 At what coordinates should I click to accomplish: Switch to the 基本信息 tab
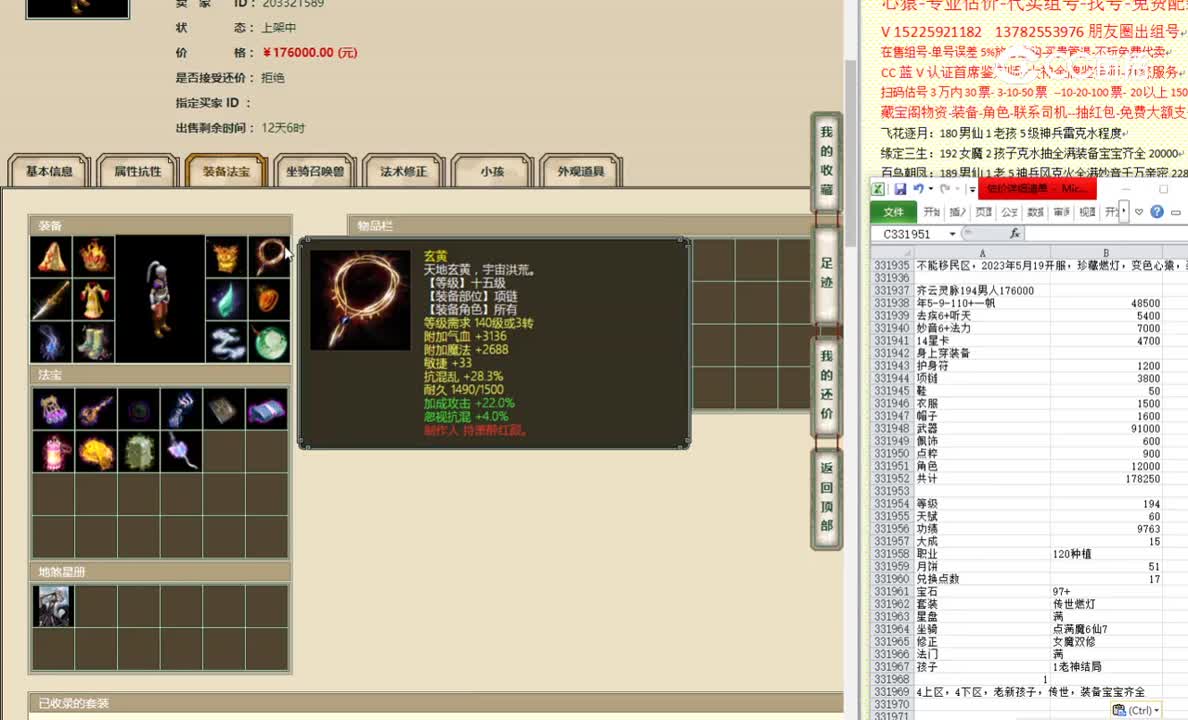coord(49,171)
